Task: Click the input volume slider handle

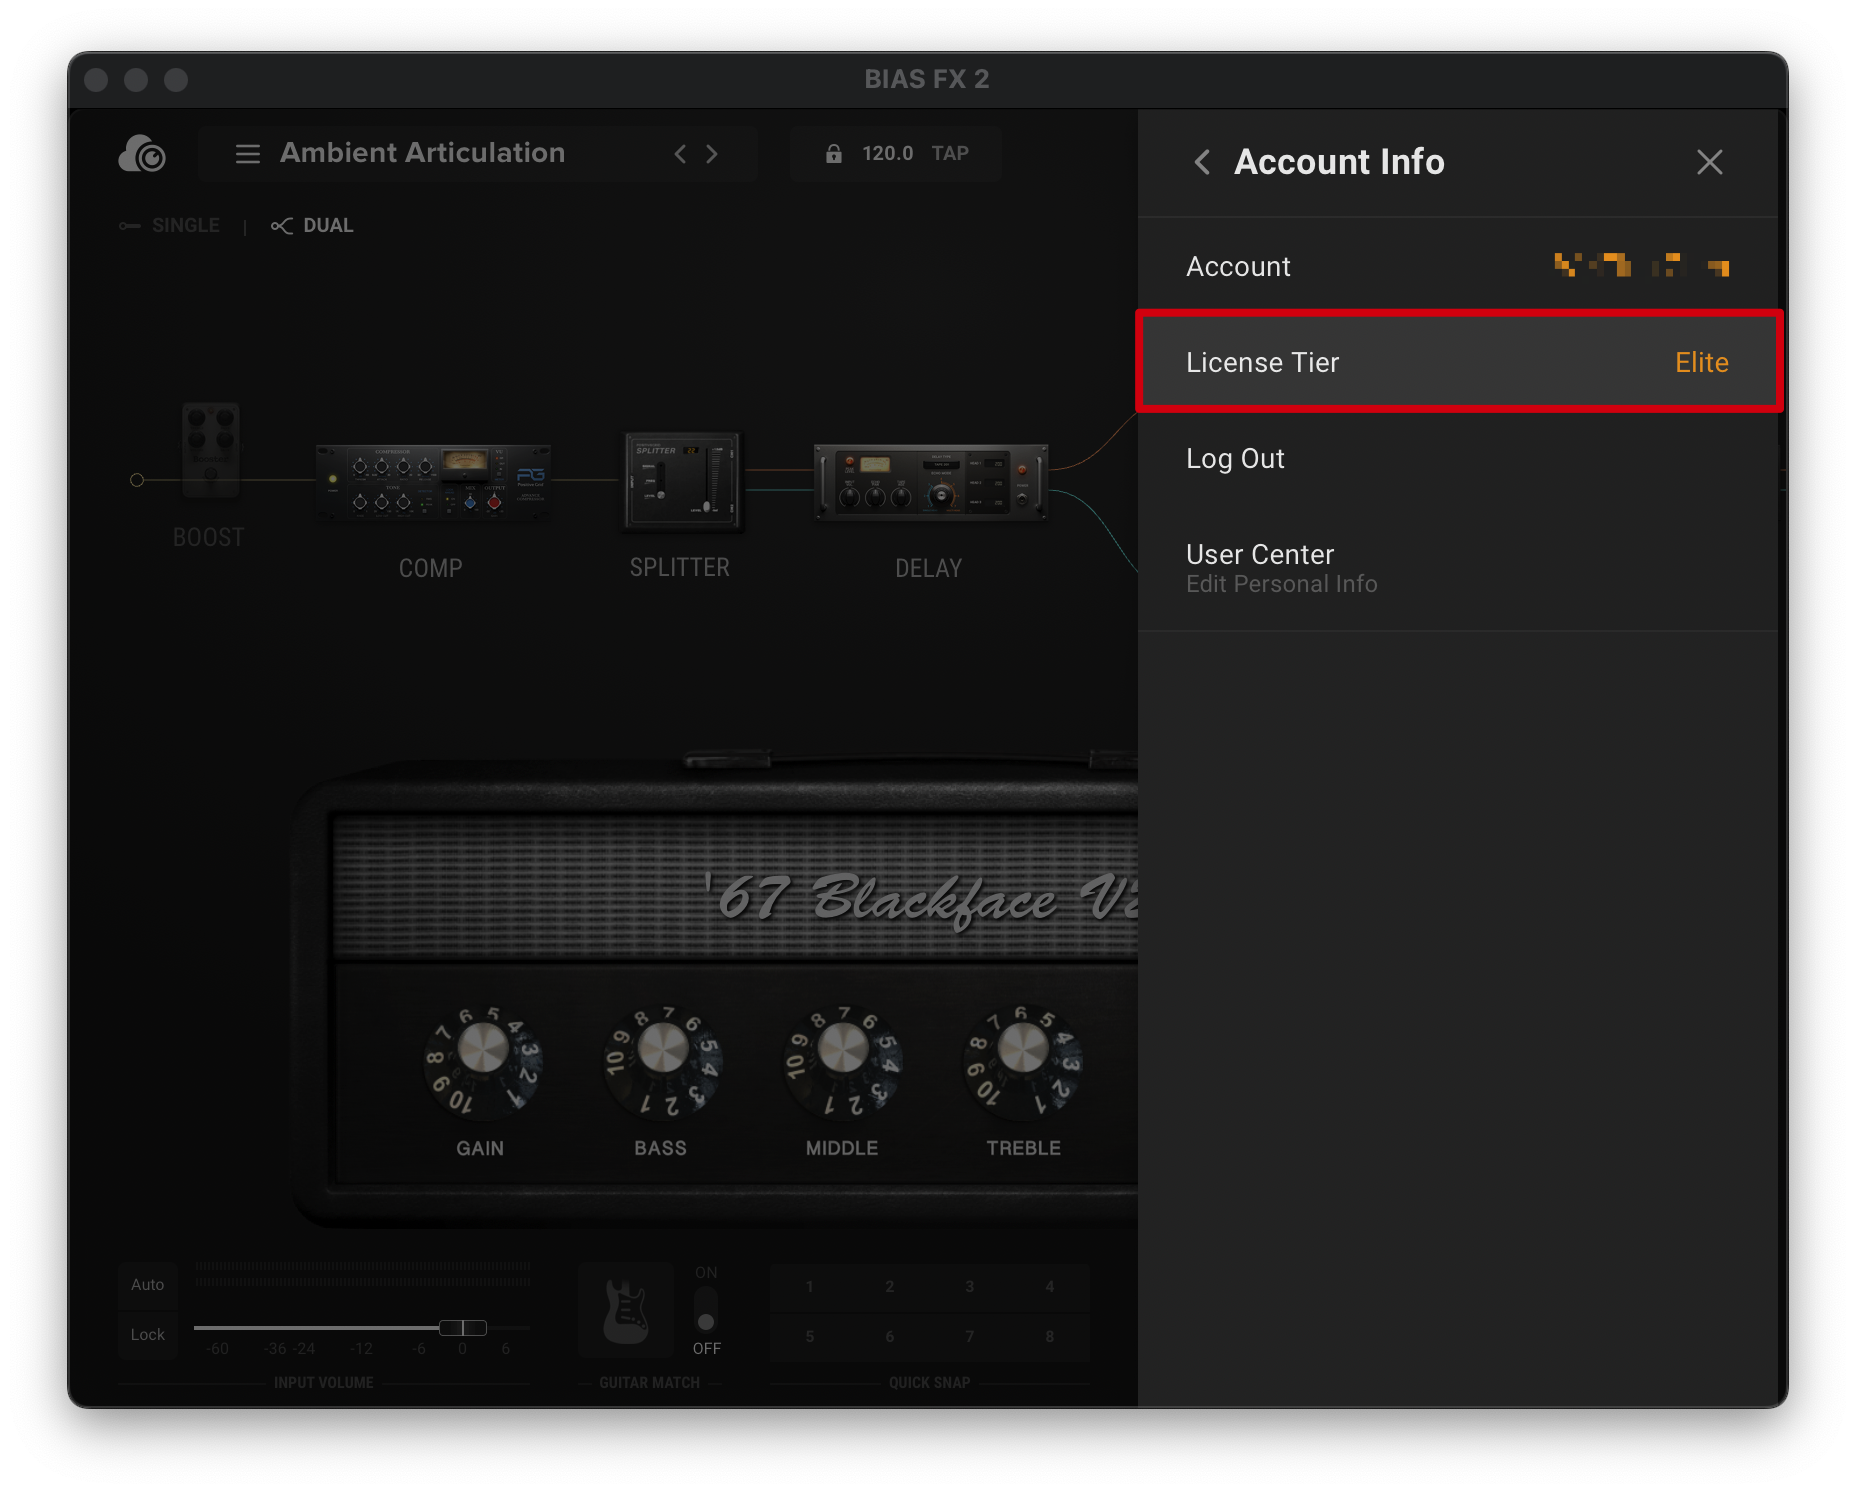Action: coord(463,1328)
